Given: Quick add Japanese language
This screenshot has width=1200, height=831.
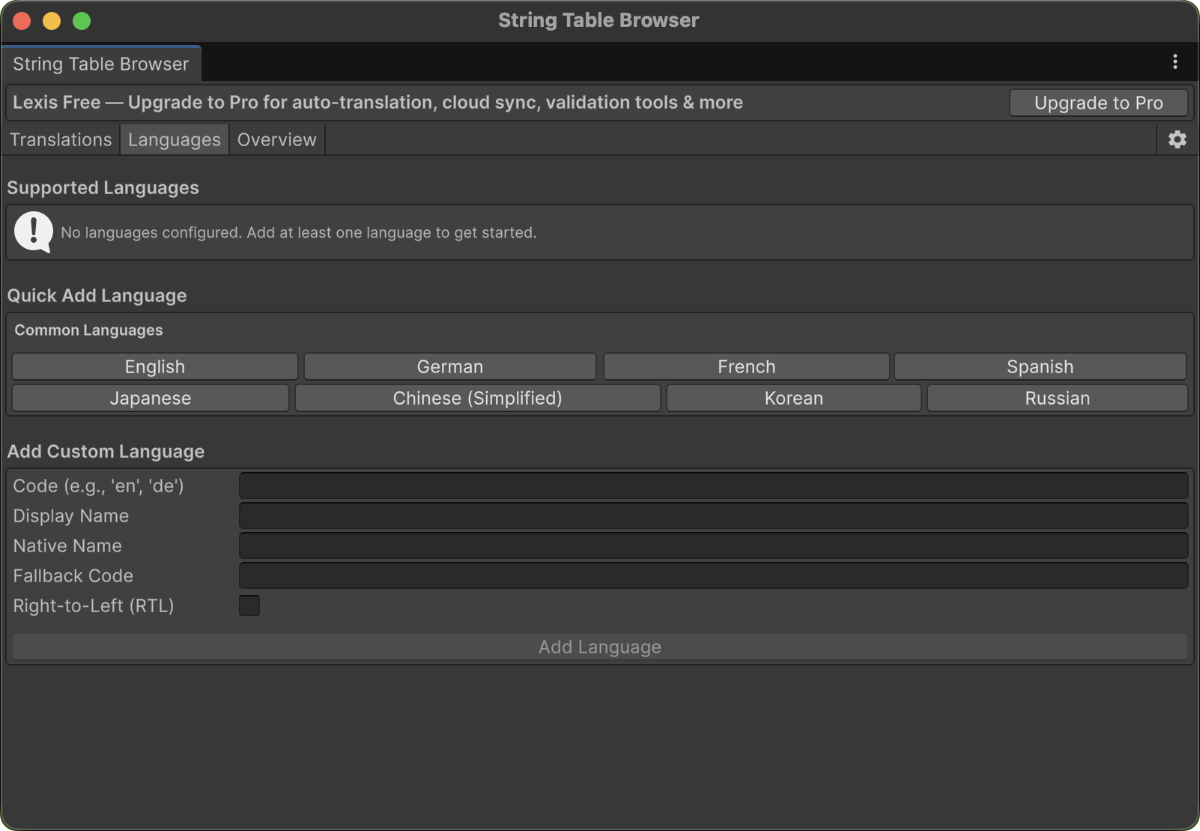Looking at the screenshot, I should [149, 398].
